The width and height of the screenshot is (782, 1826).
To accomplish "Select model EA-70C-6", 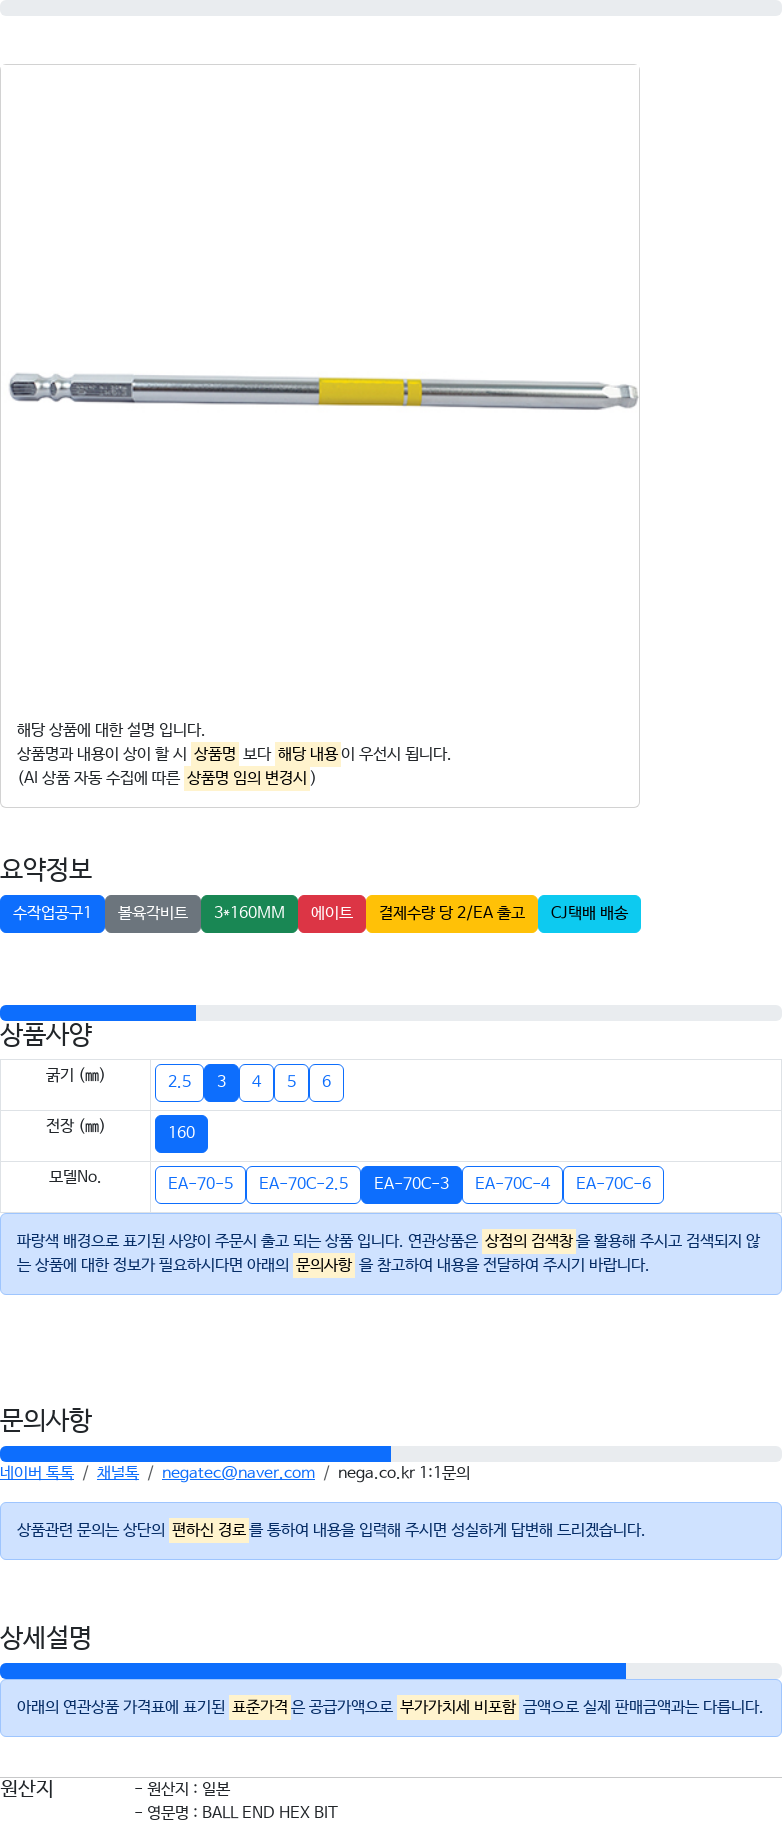I will pos(613,1184).
